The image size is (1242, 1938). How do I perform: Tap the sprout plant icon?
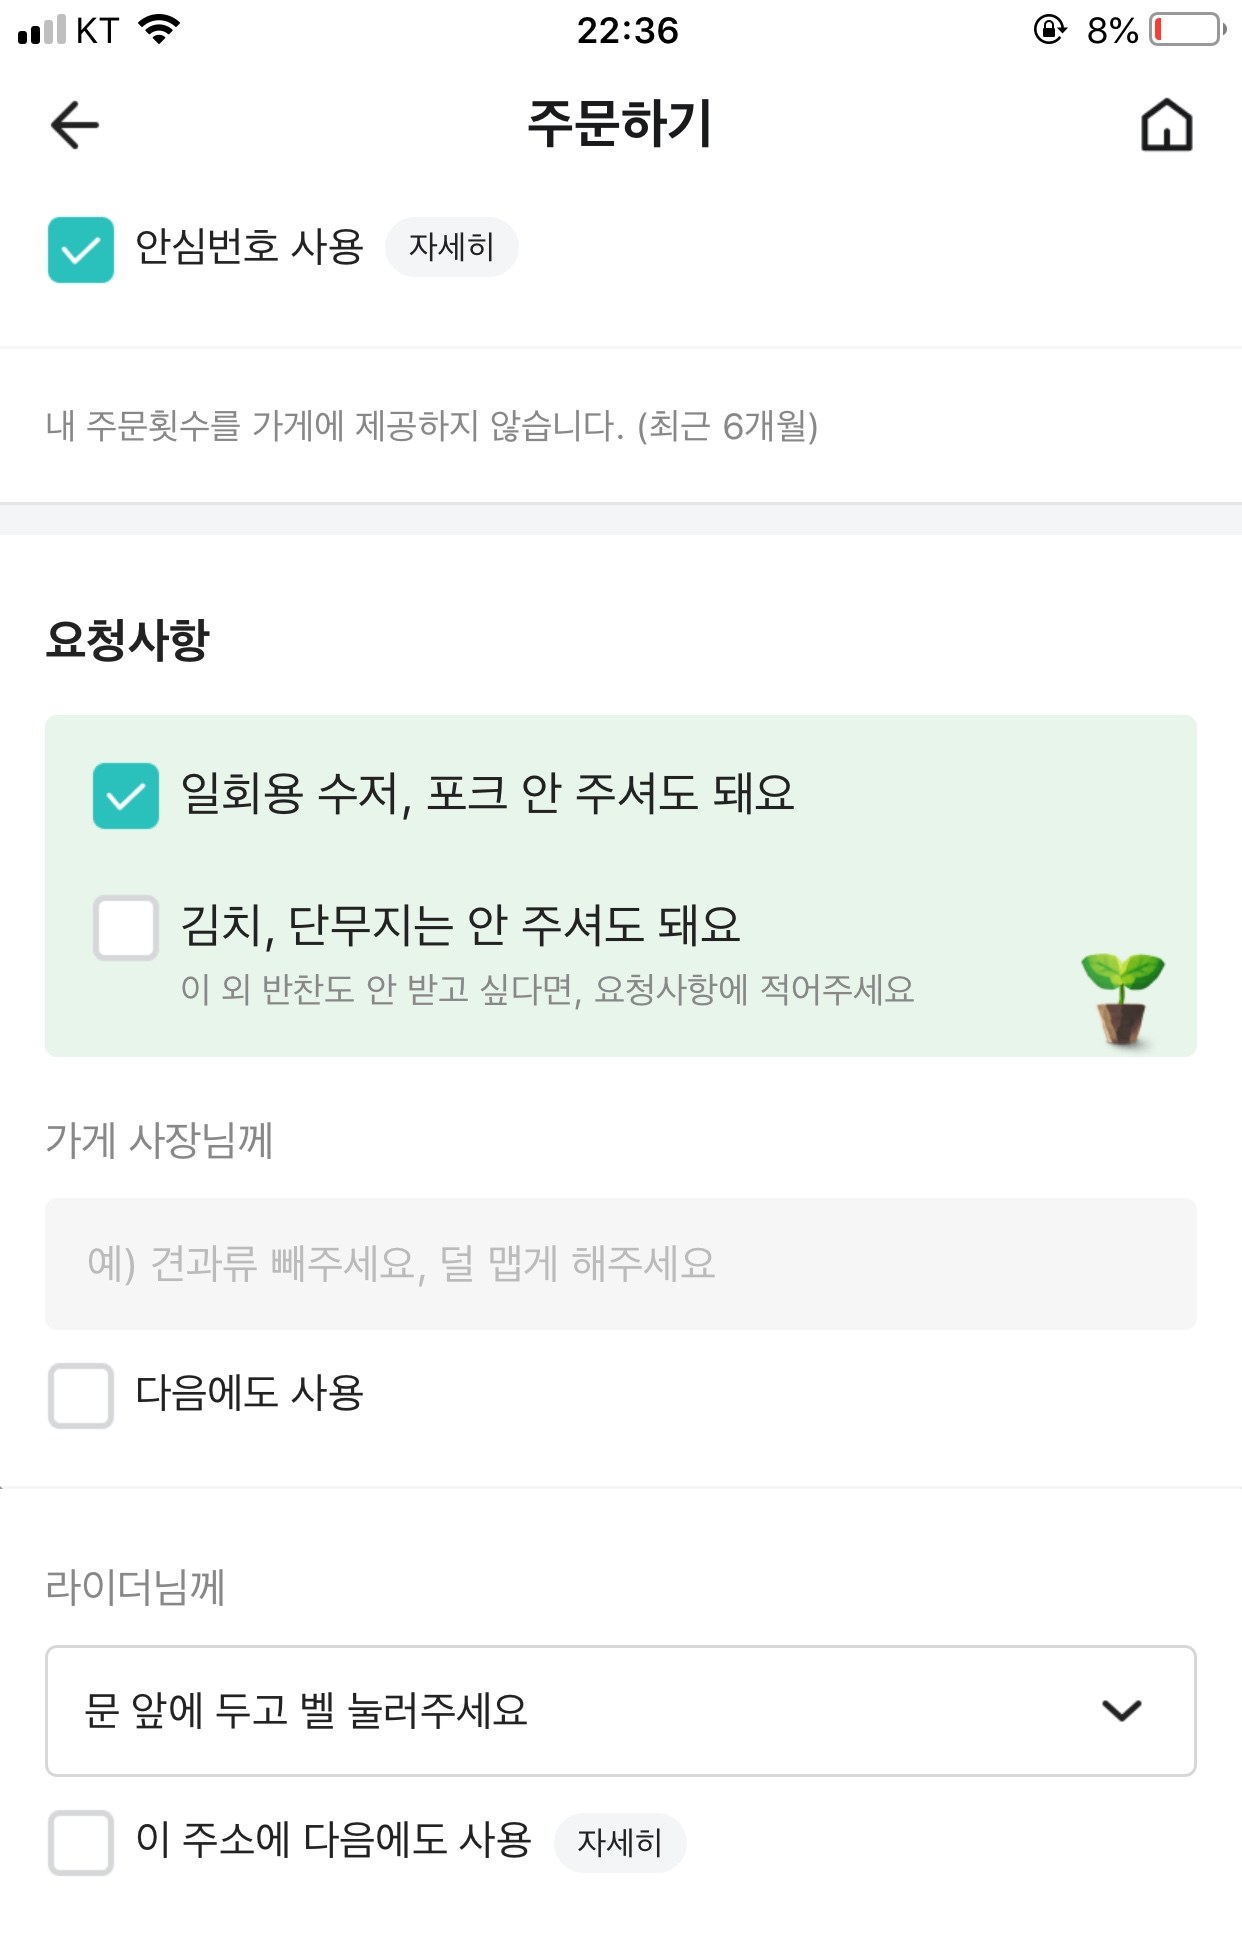(1122, 998)
